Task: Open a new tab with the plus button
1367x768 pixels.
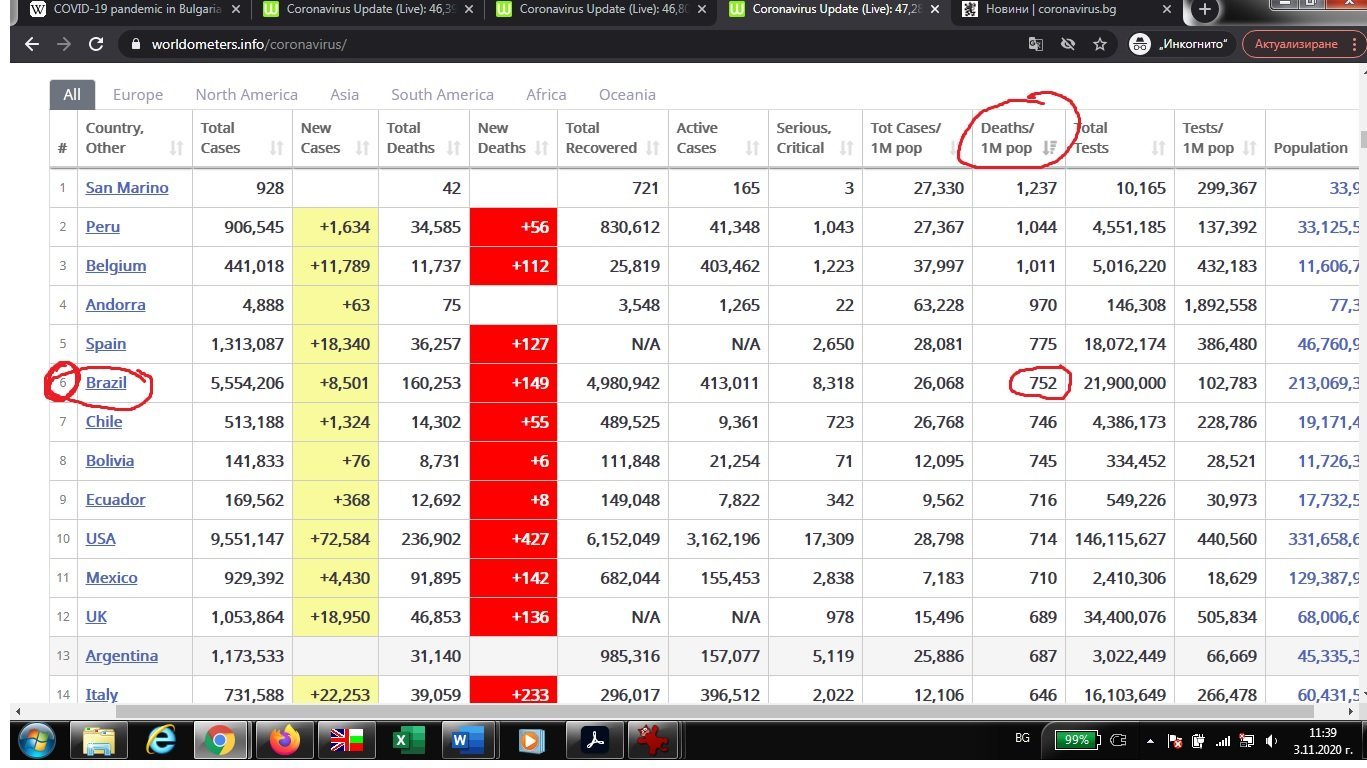Action: pyautogui.click(x=1204, y=10)
